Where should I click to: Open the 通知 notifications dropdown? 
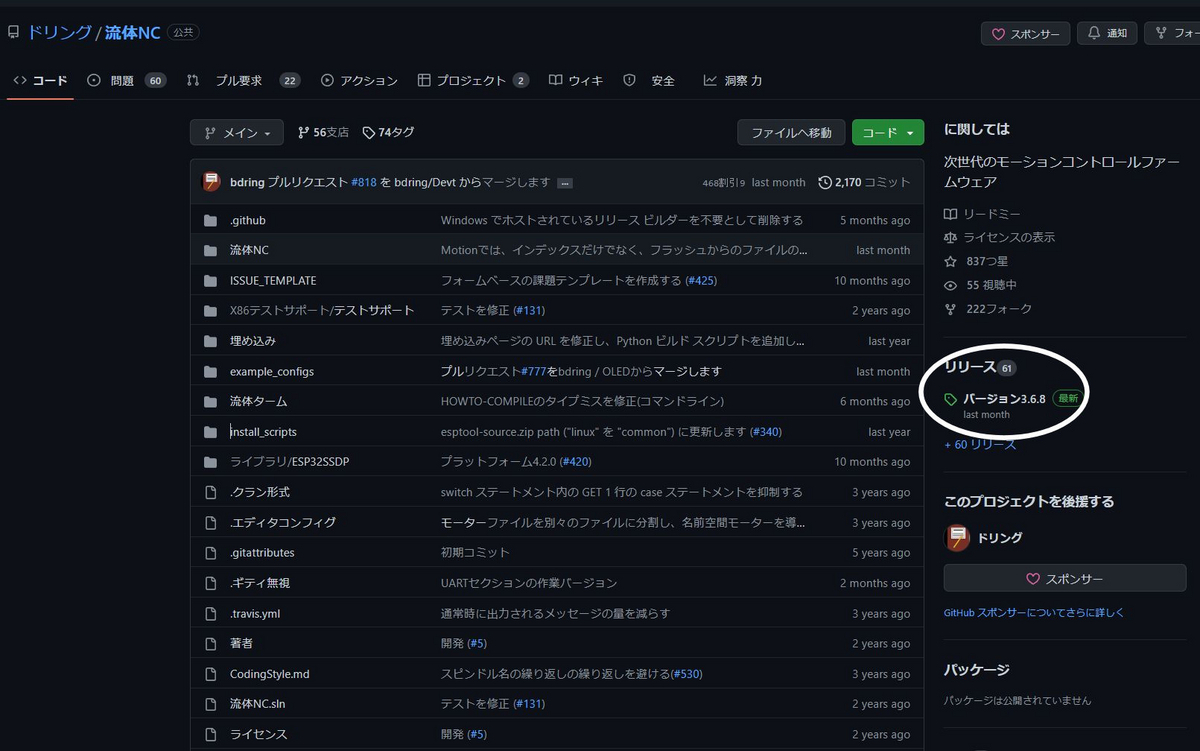[x=1107, y=33]
